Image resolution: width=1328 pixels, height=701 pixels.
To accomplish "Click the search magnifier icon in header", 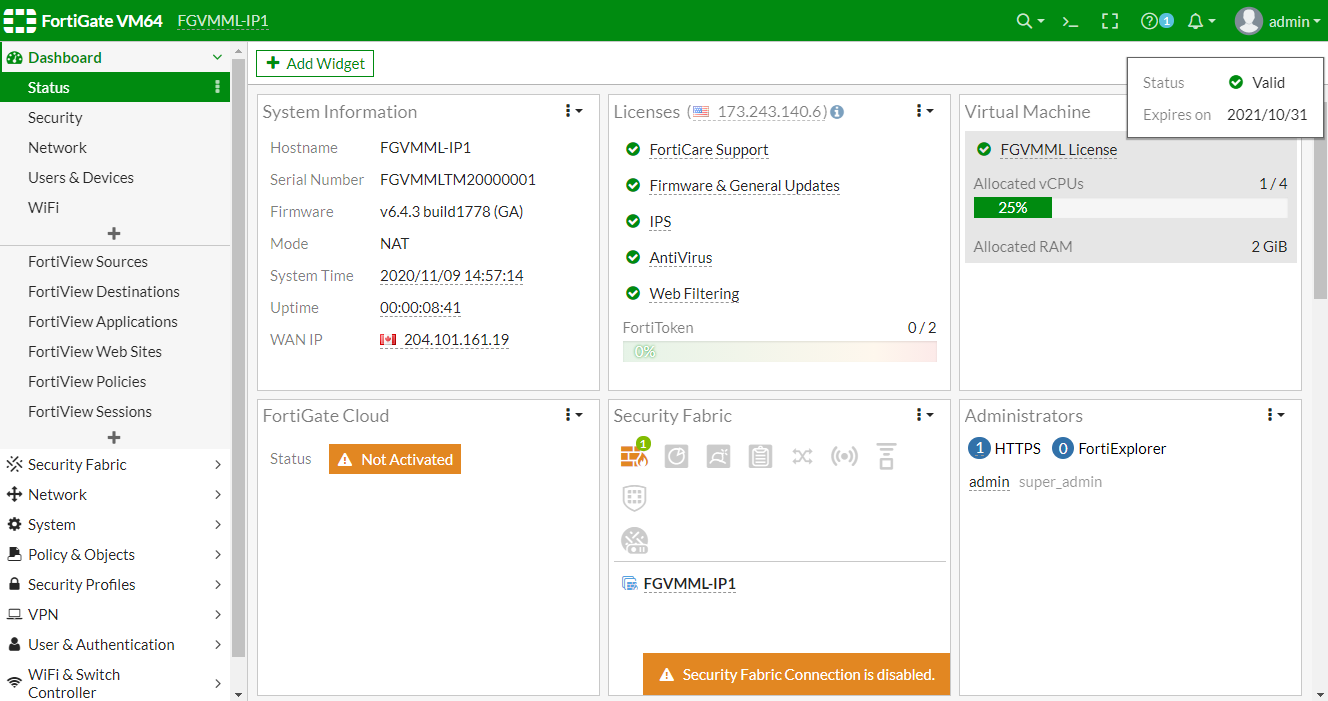I will [x=1024, y=21].
